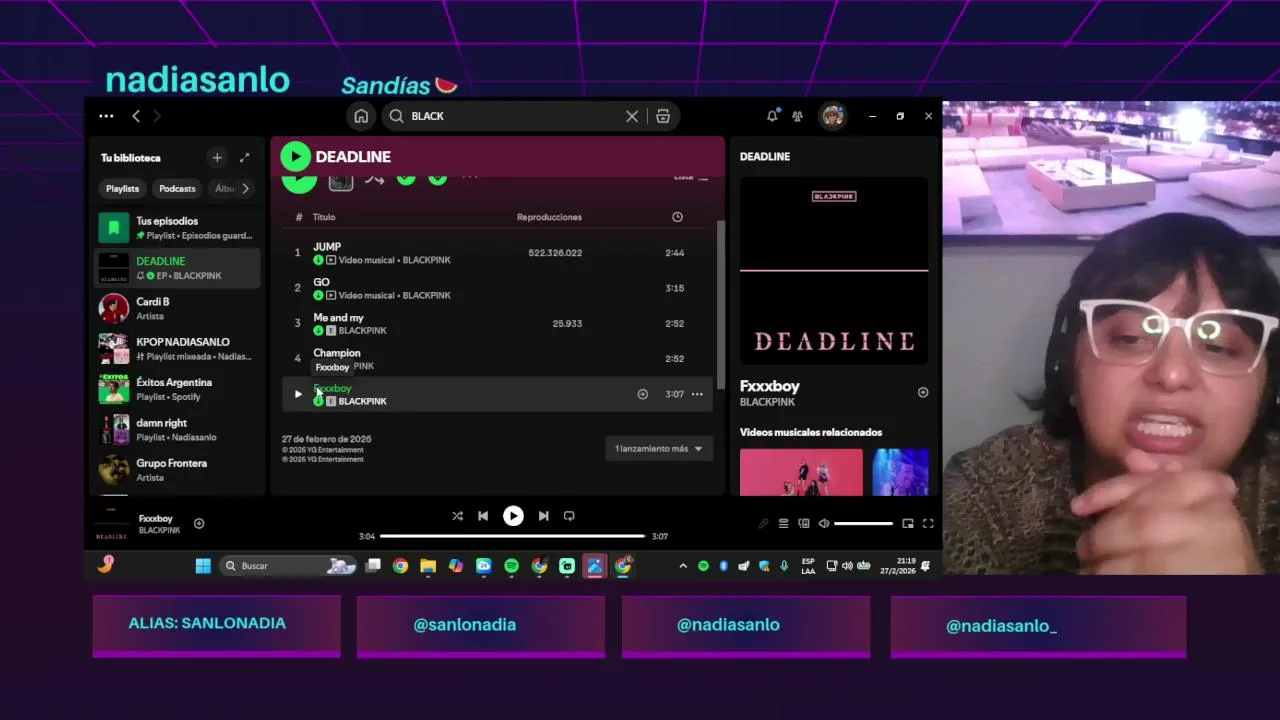The width and height of the screenshot is (1280, 720).
Task: Open File Explorer from the taskbar
Action: (428, 566)
